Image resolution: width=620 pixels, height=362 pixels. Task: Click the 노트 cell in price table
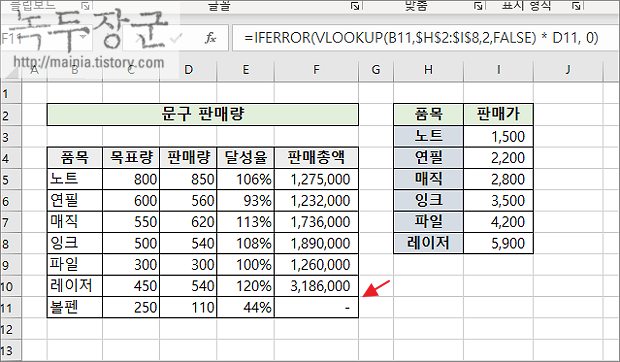click(428, 137)
